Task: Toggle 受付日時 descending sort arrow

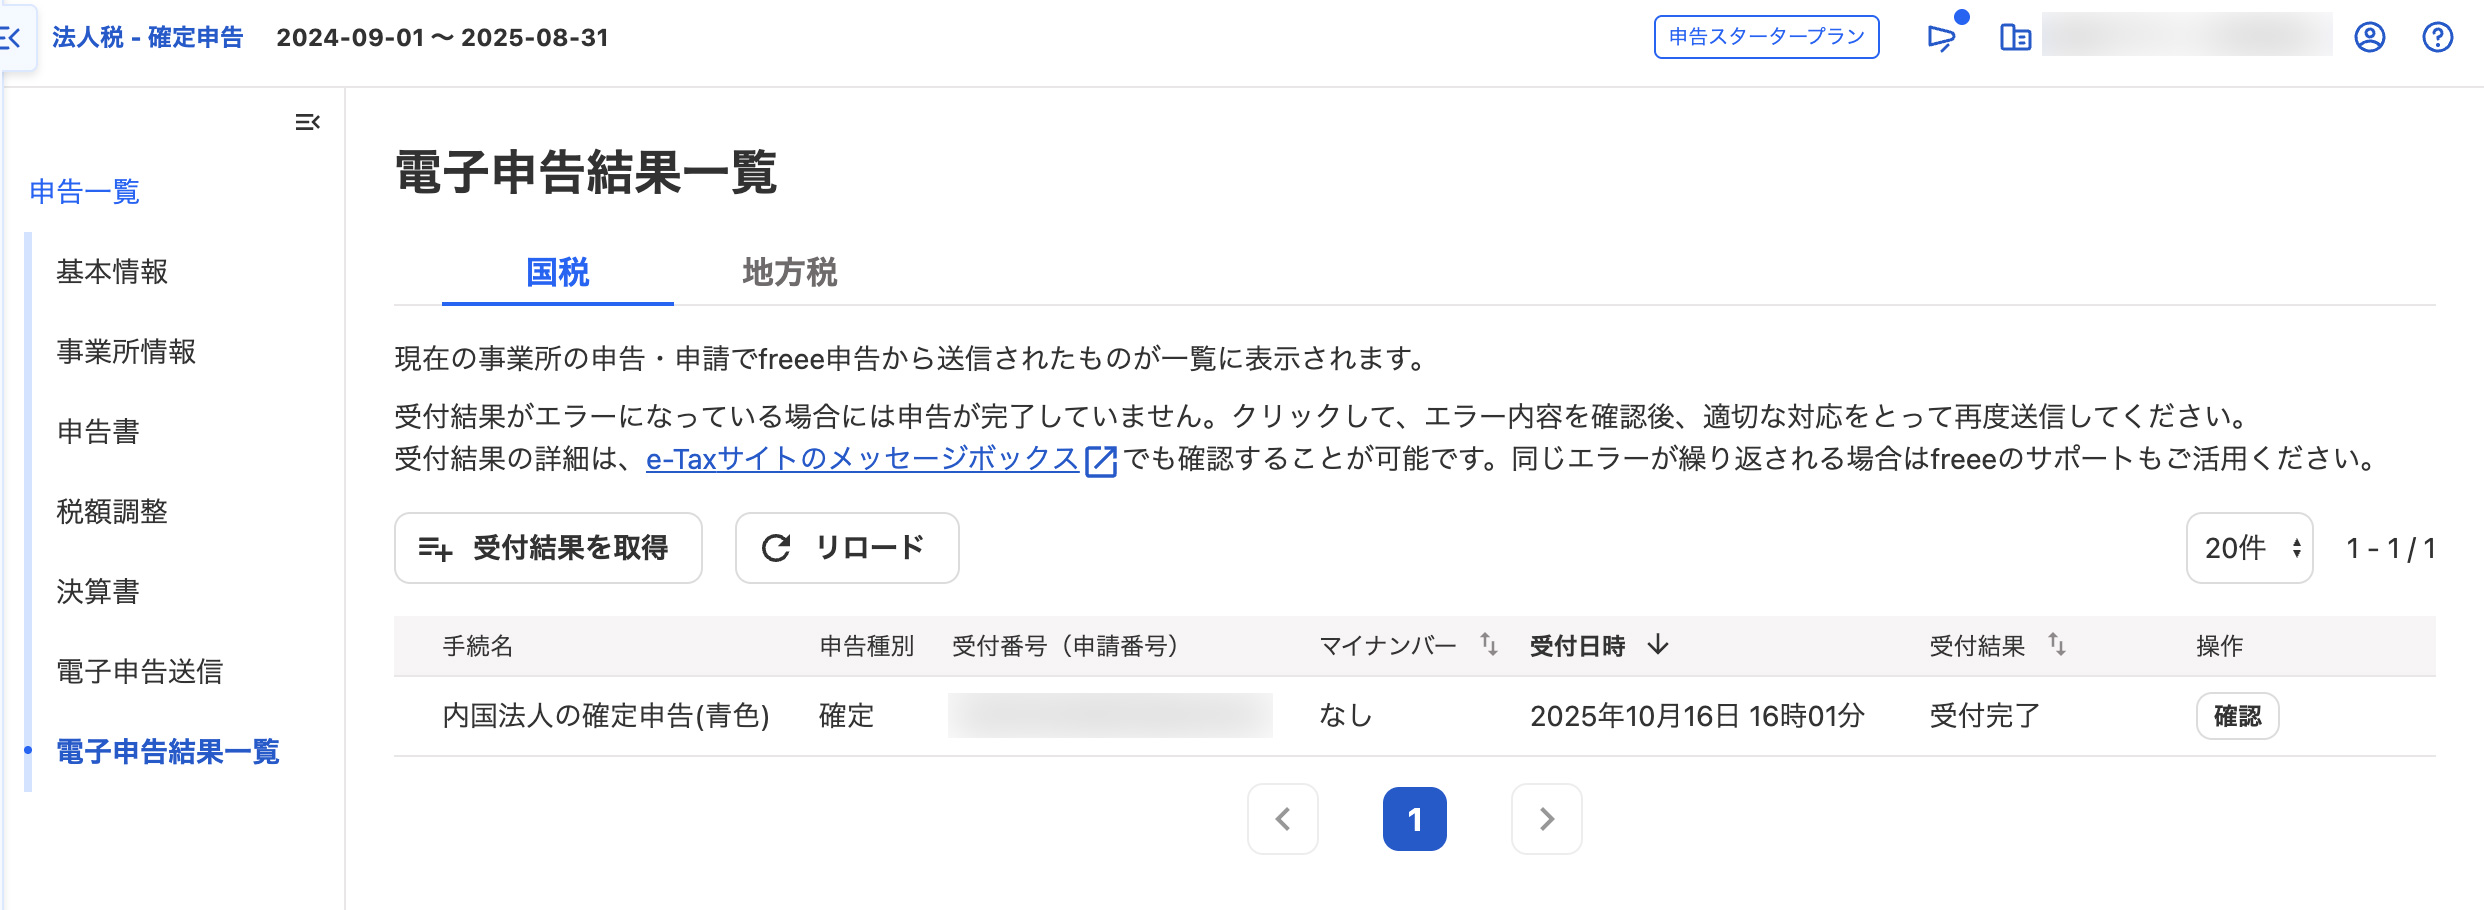Action: (1658, 645)
